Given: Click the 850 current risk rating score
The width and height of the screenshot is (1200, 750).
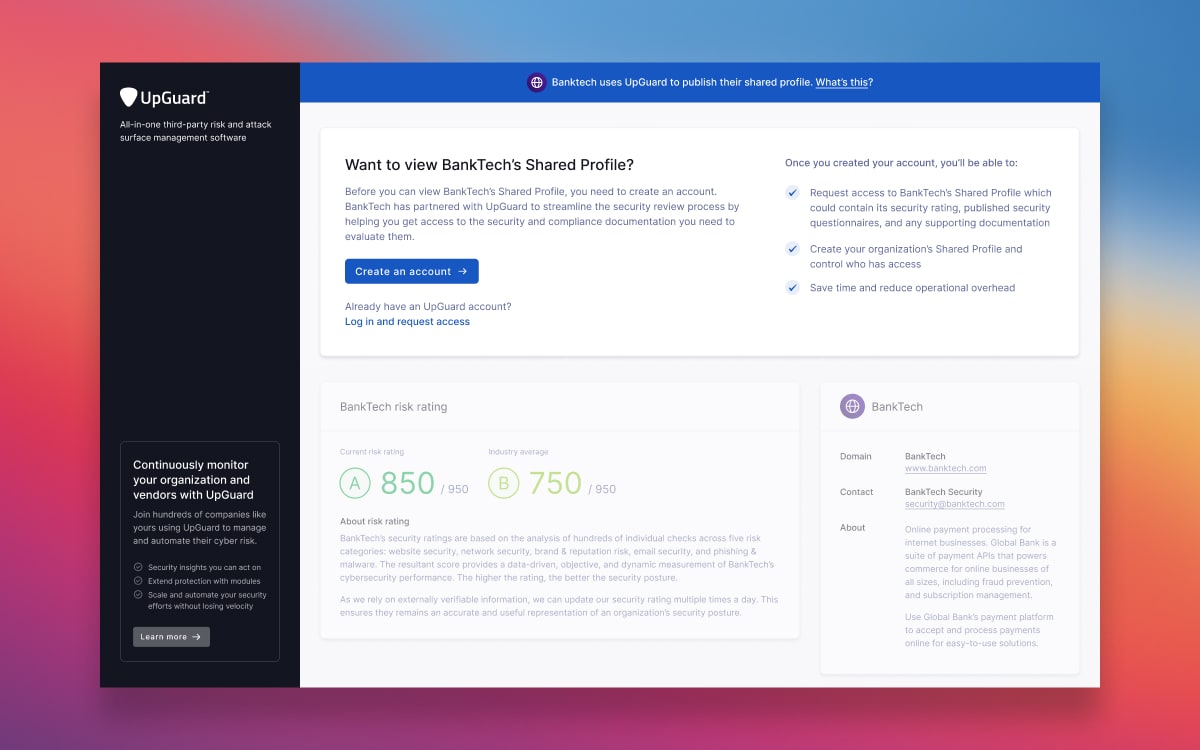Looking at the screenshot, I should click(408, 484).
